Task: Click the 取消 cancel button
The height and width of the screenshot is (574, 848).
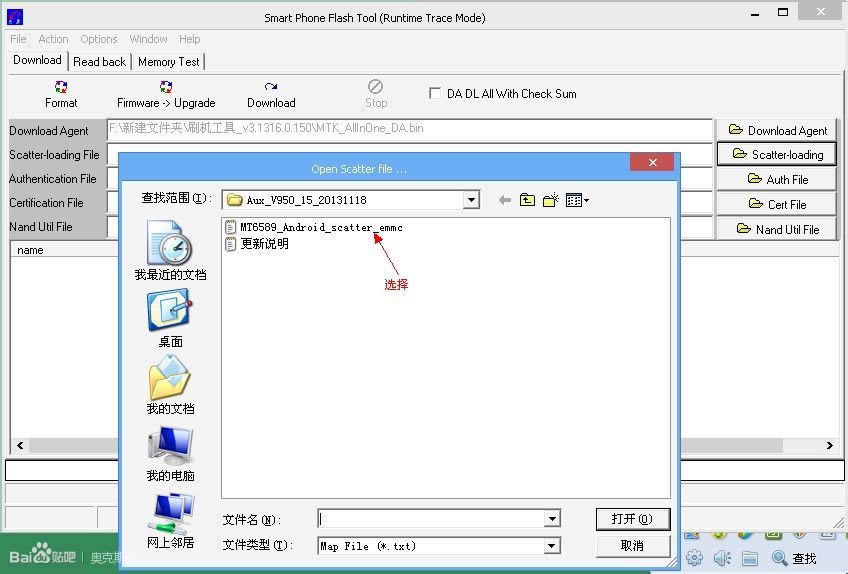Action: pyautogui.click(x=632, y=545)
